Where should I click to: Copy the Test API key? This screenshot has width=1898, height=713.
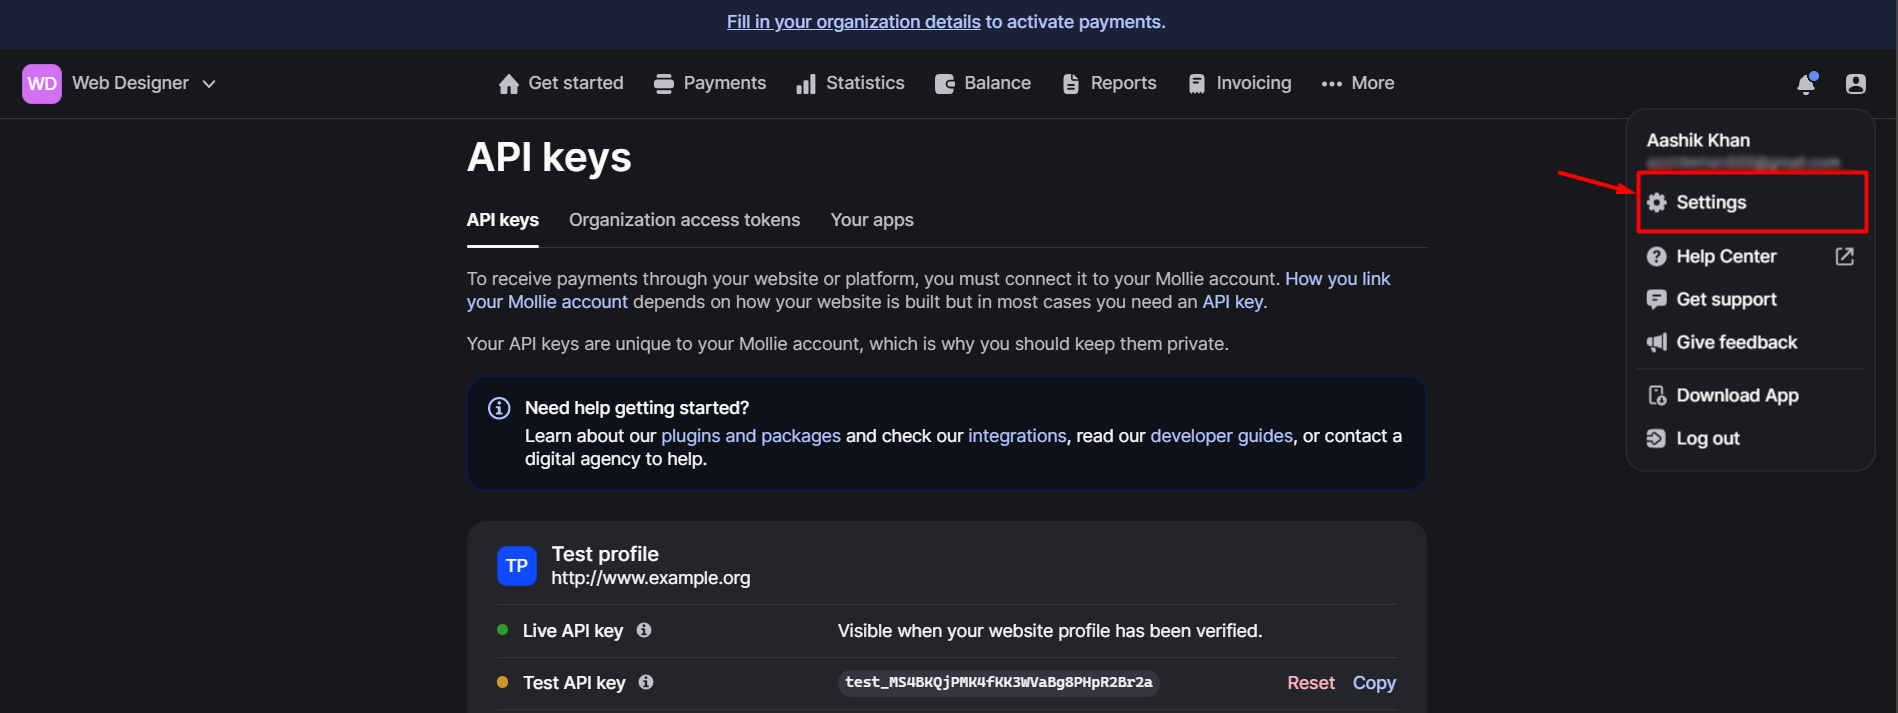click(1373, 683)
